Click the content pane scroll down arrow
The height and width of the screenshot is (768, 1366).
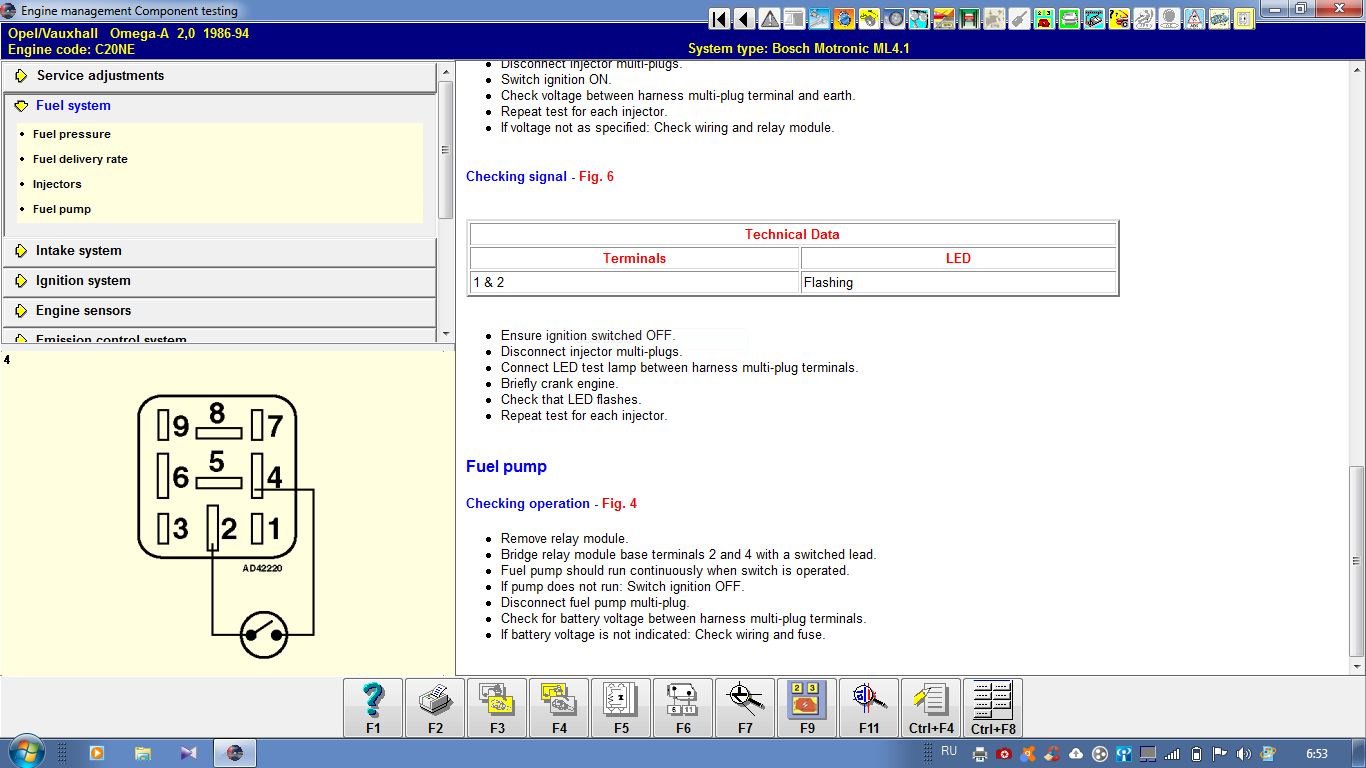click(x=1357, y=666)
